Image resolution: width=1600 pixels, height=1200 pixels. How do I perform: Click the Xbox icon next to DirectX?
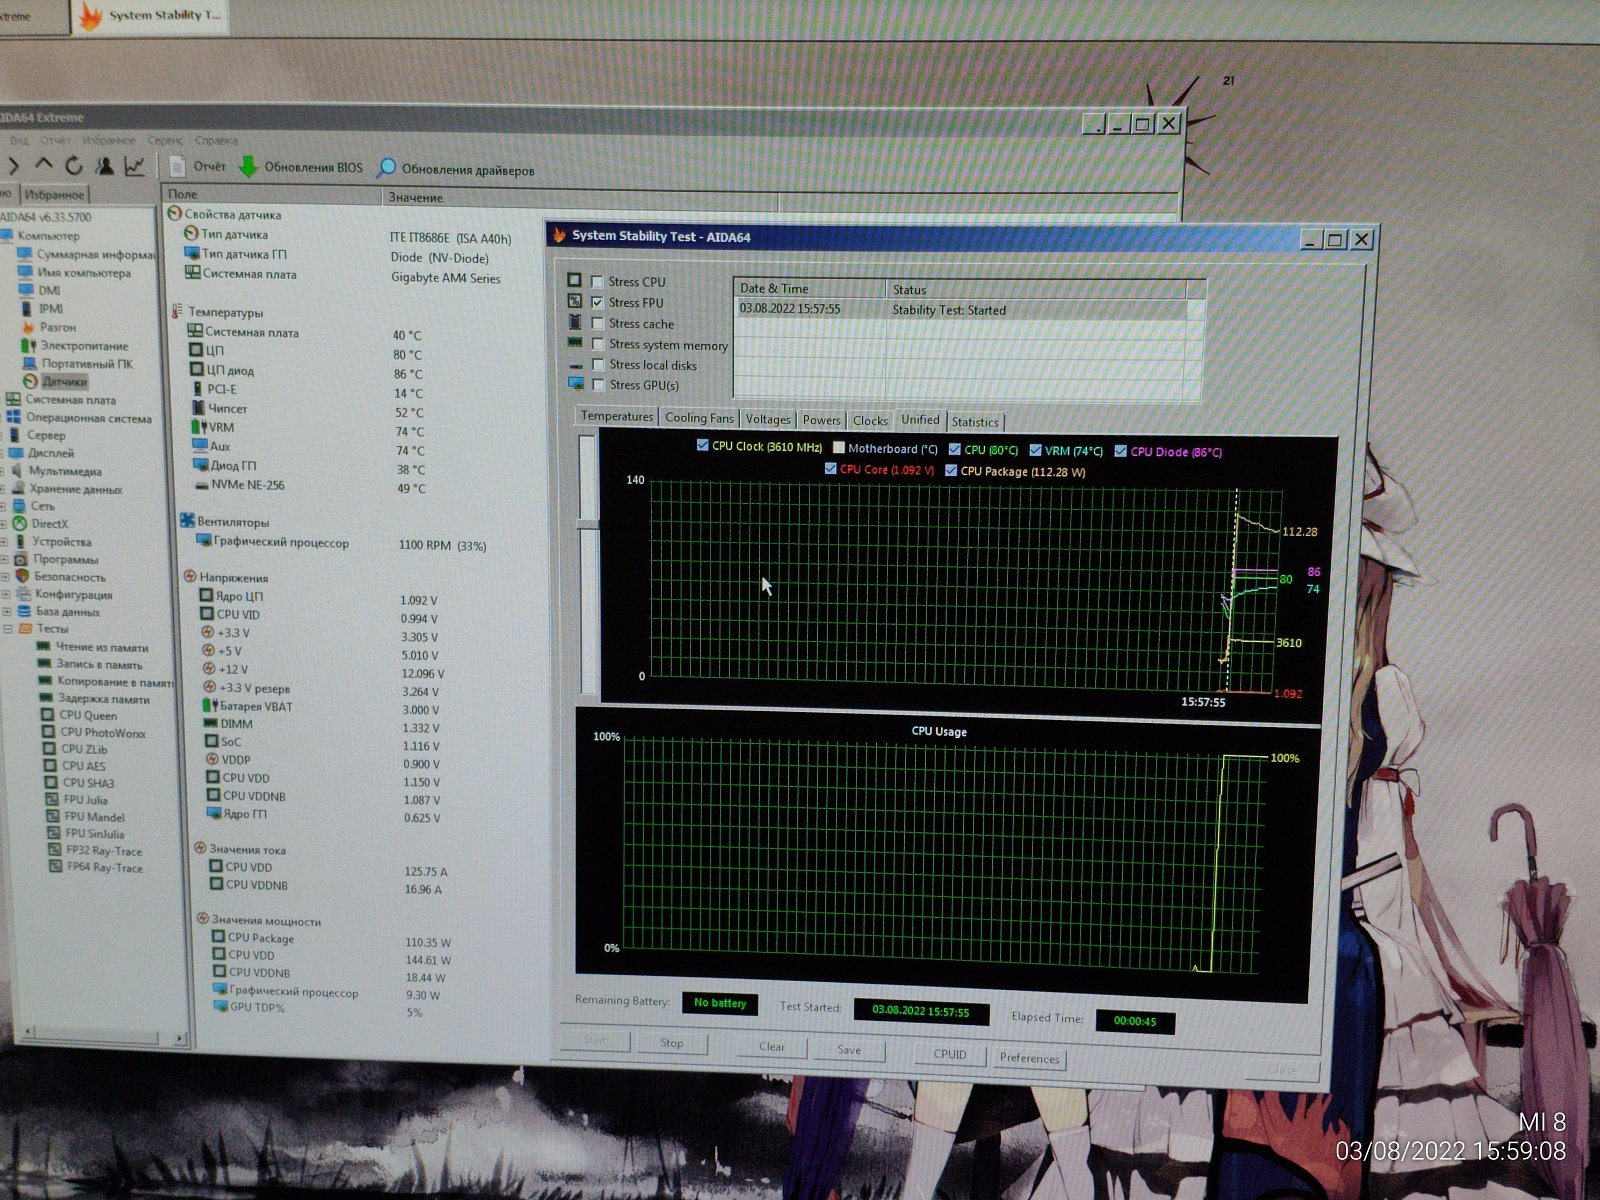point(19,523)
